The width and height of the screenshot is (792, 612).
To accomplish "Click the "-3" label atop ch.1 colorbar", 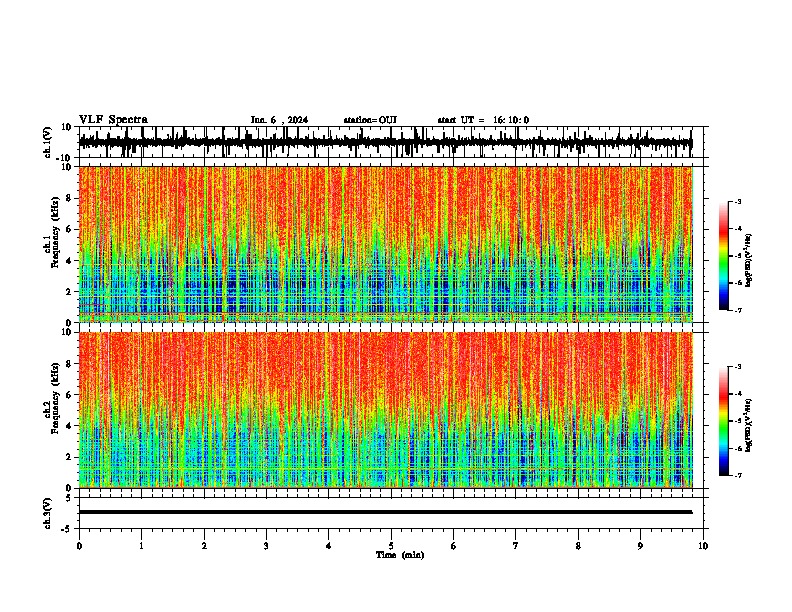I will 737,201.
